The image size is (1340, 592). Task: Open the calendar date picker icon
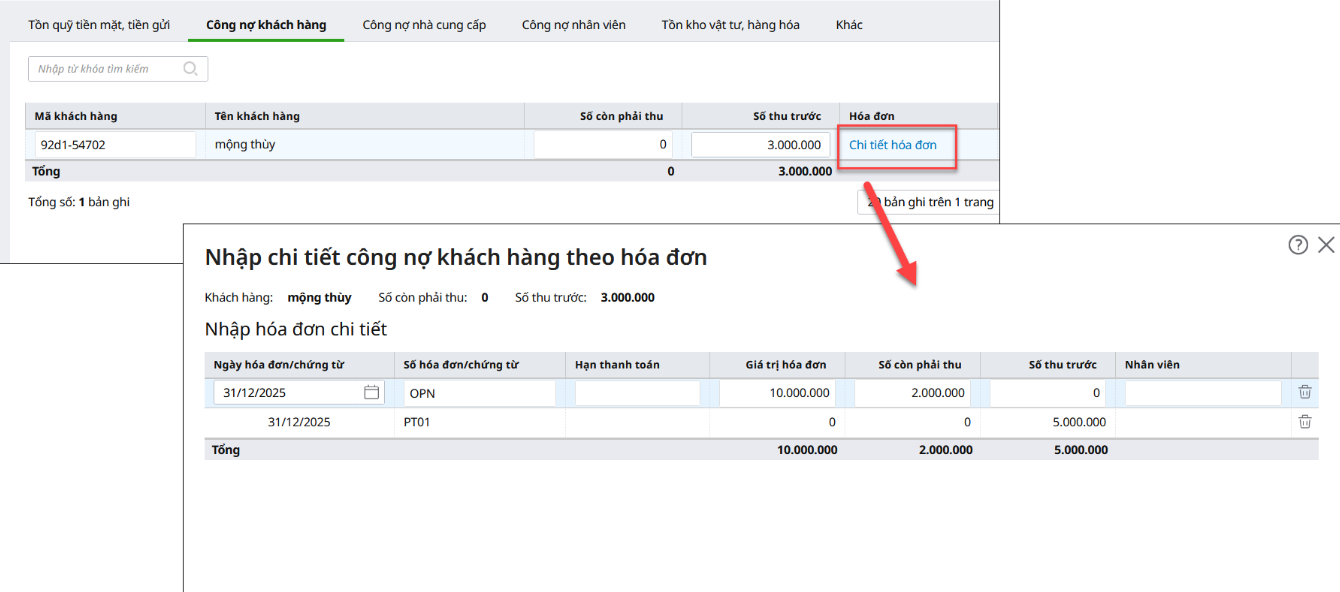pyautogui.click(x=371, y=393)
